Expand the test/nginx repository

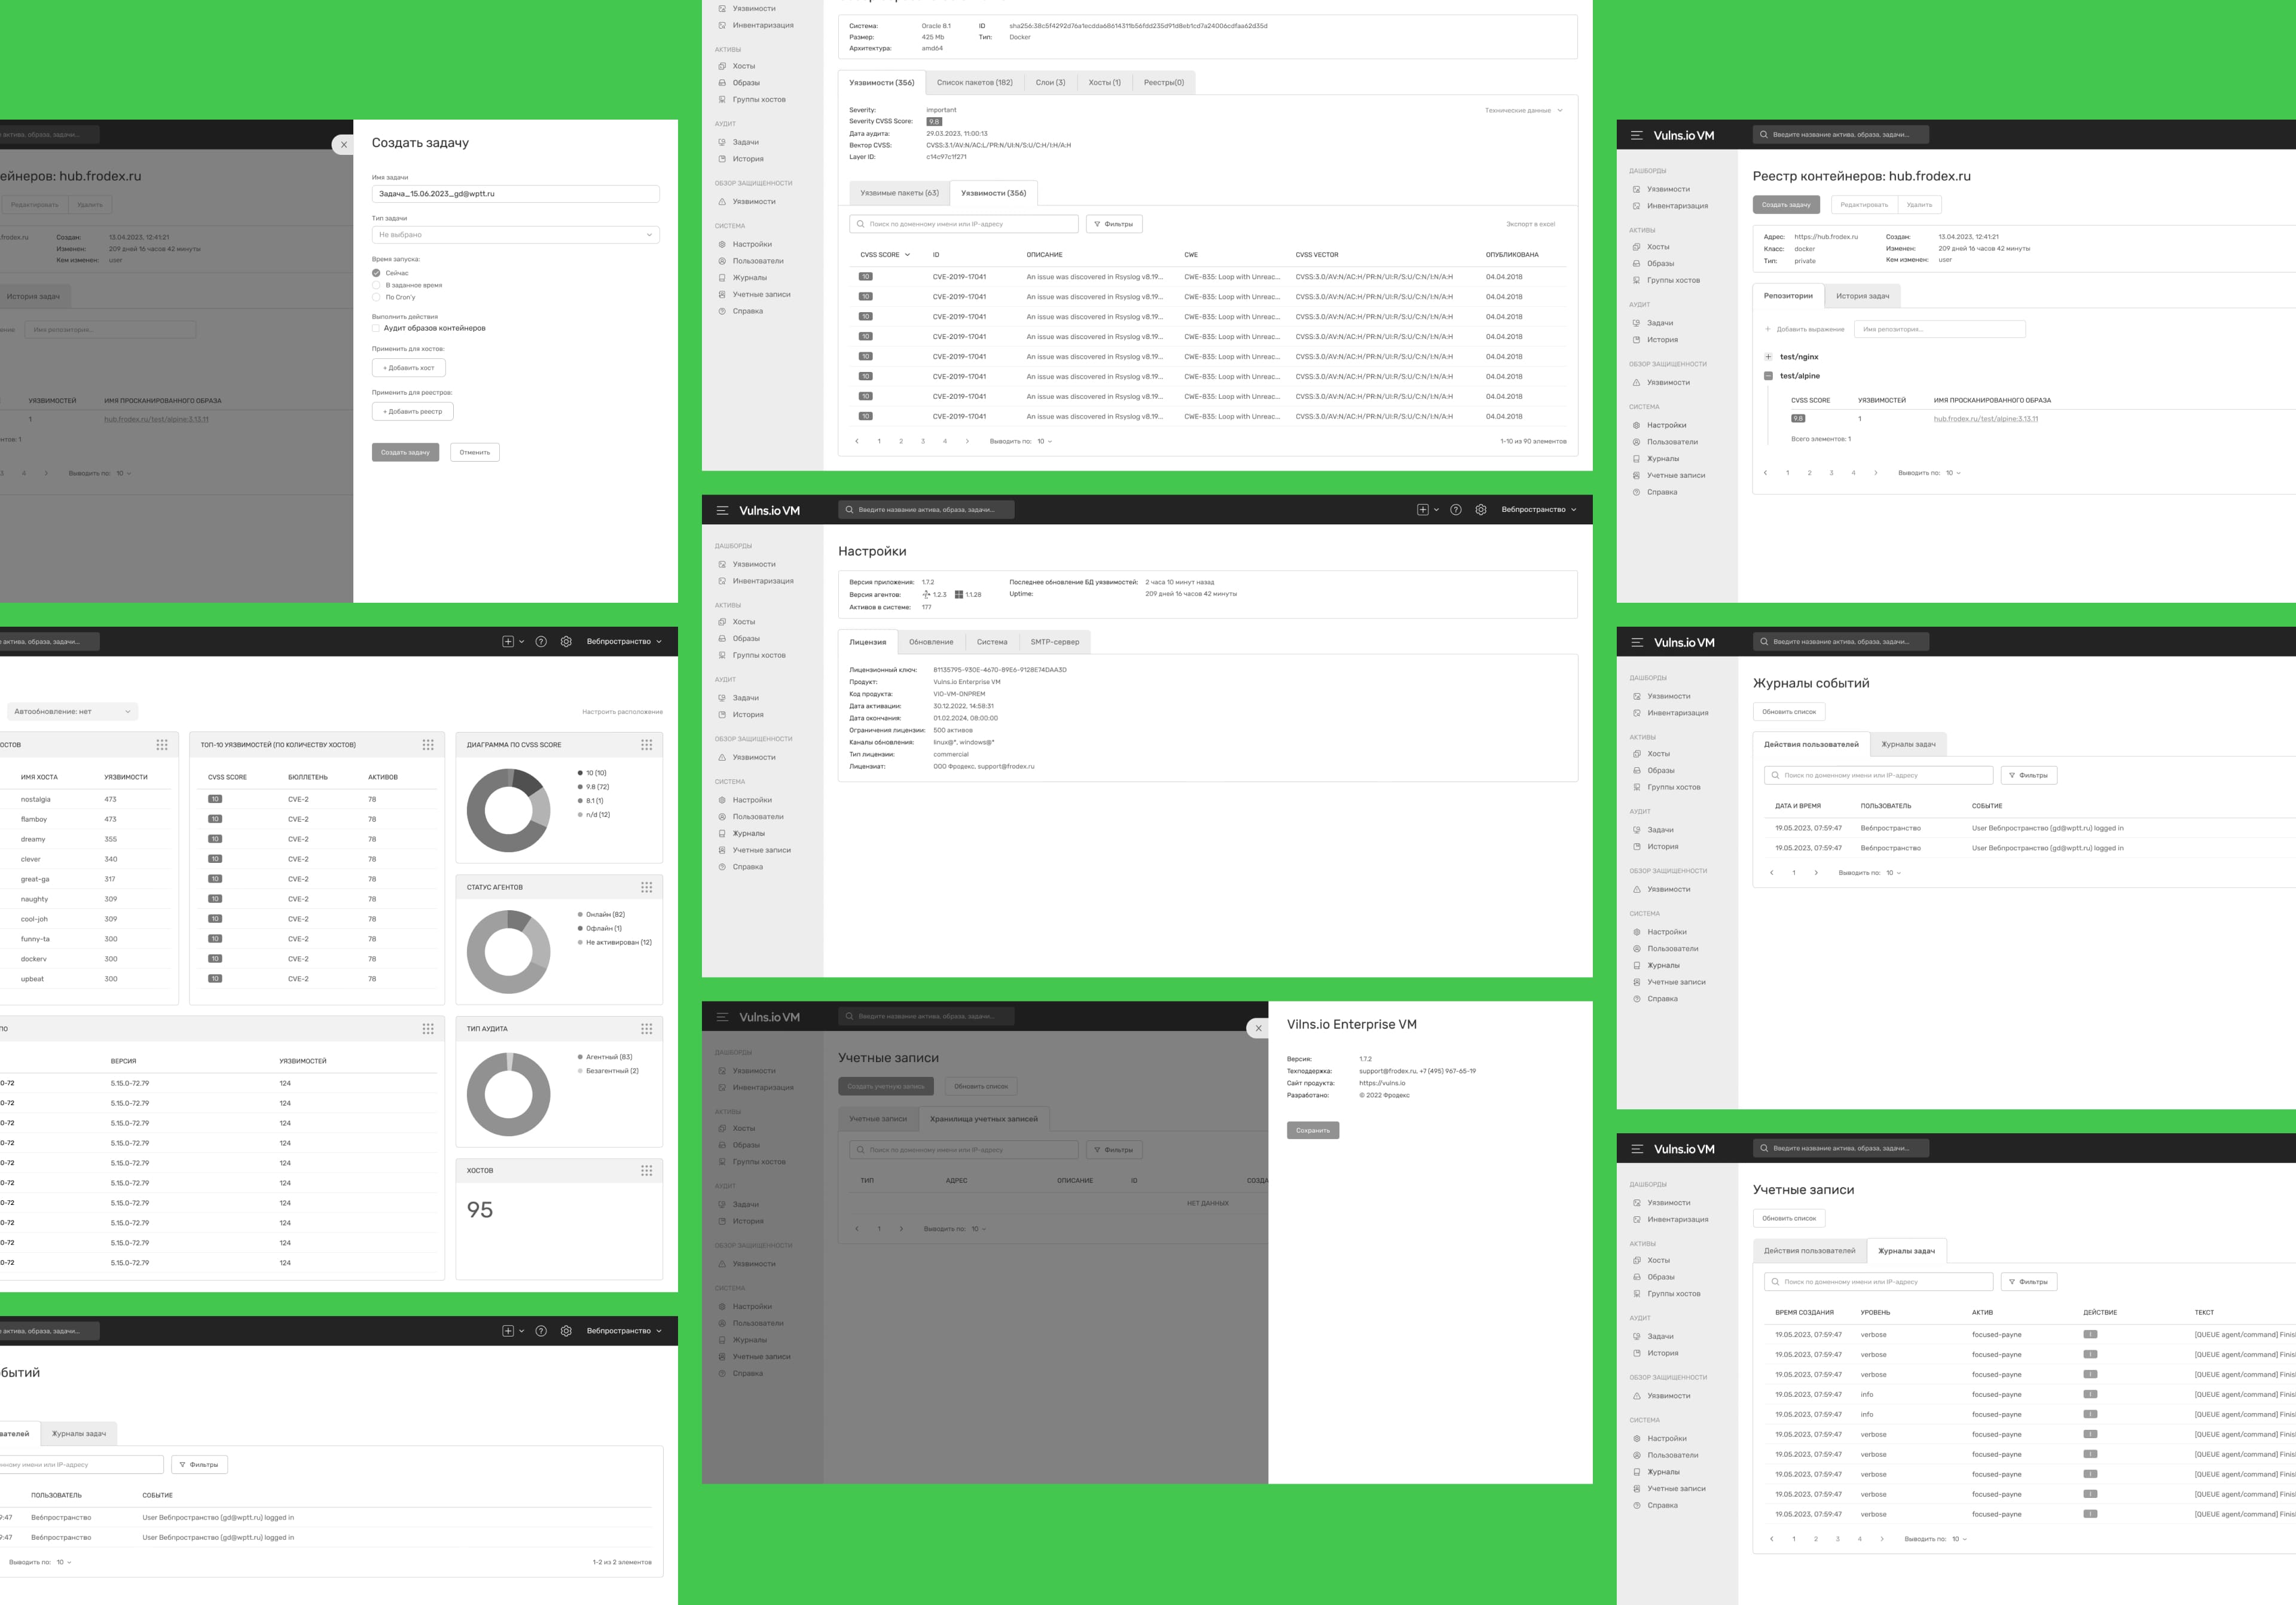pos(1768,357)
